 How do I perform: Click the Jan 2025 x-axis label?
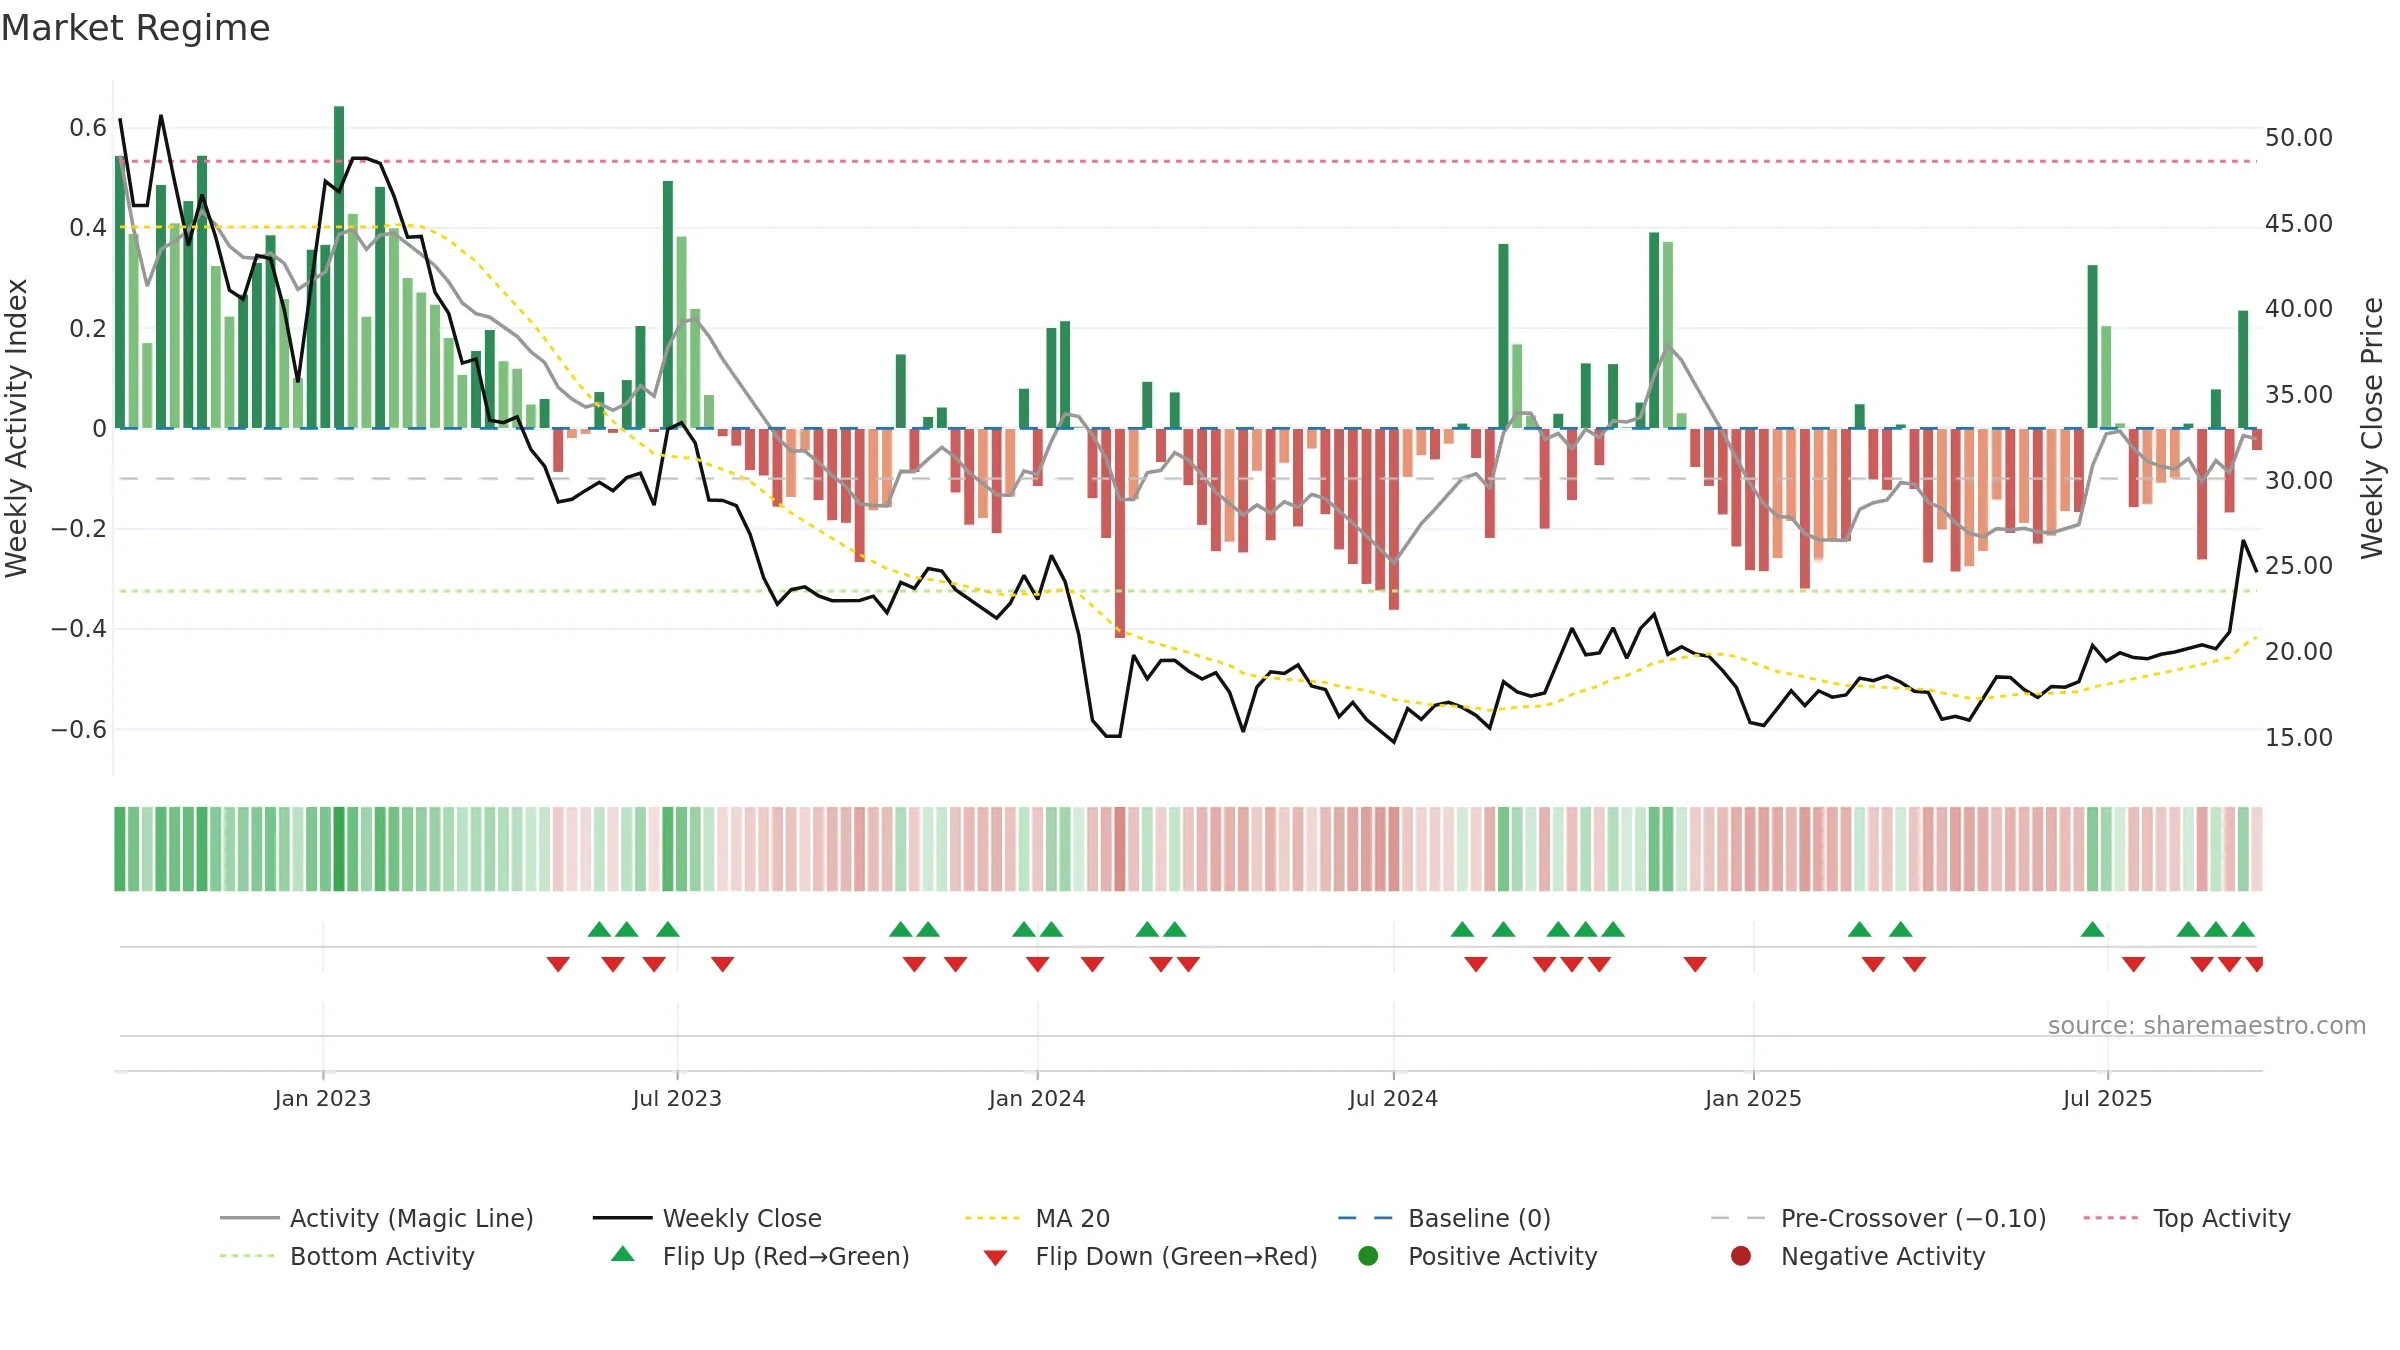(x=1753, y=1099)
